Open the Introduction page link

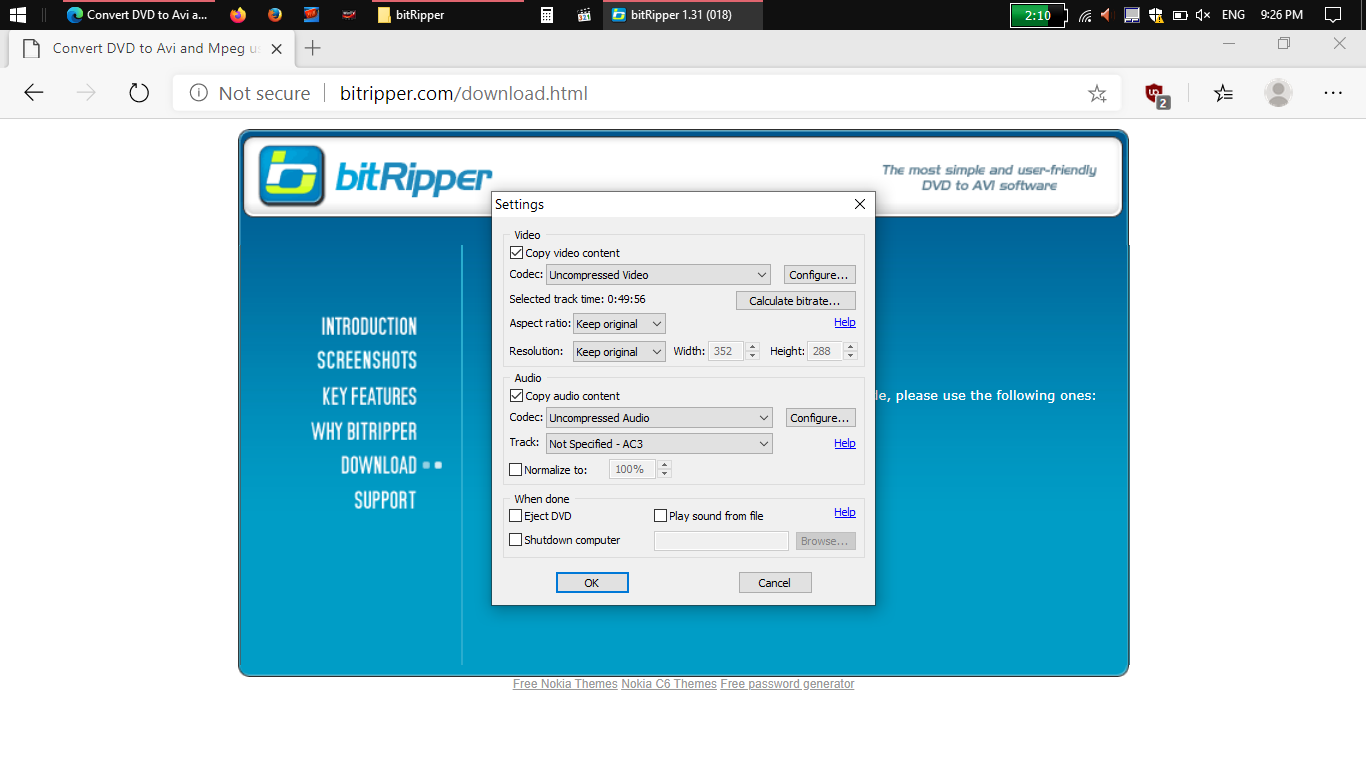click(369, 326)
